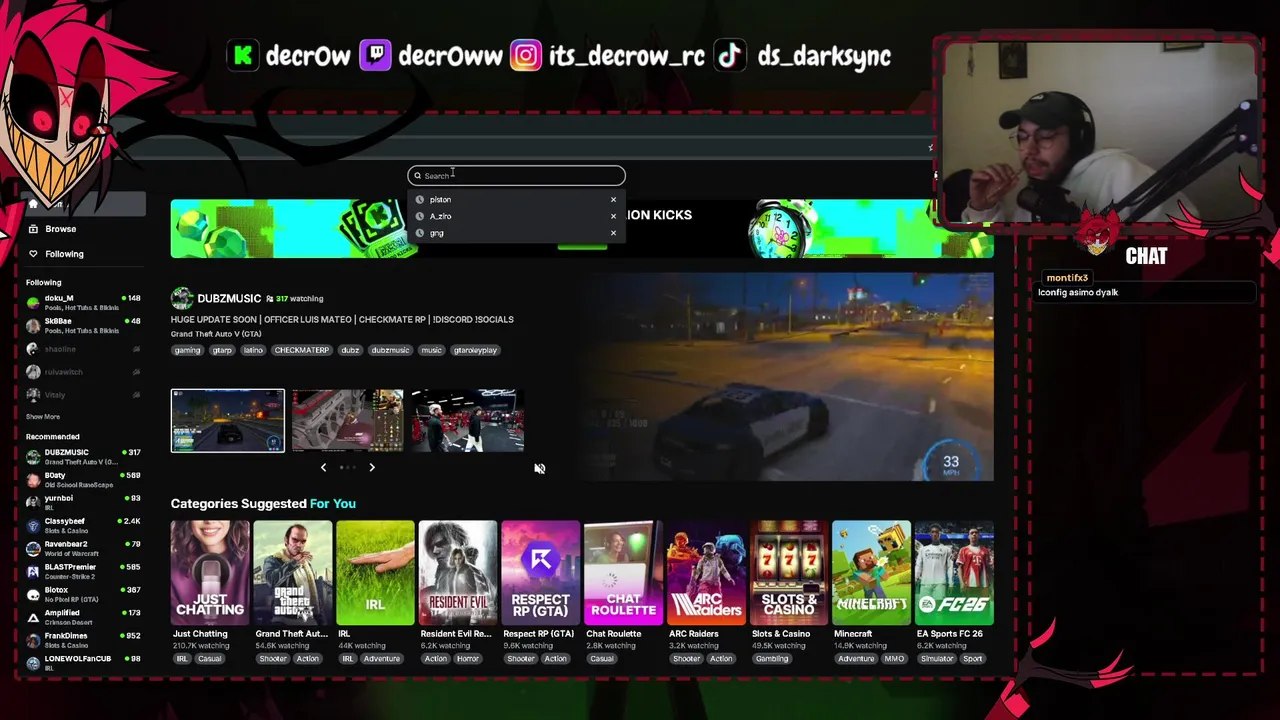The width and height of the screenshot is (1280, 720).
Task: Open Minecraft category card
Action: click(x=871, y=572)
